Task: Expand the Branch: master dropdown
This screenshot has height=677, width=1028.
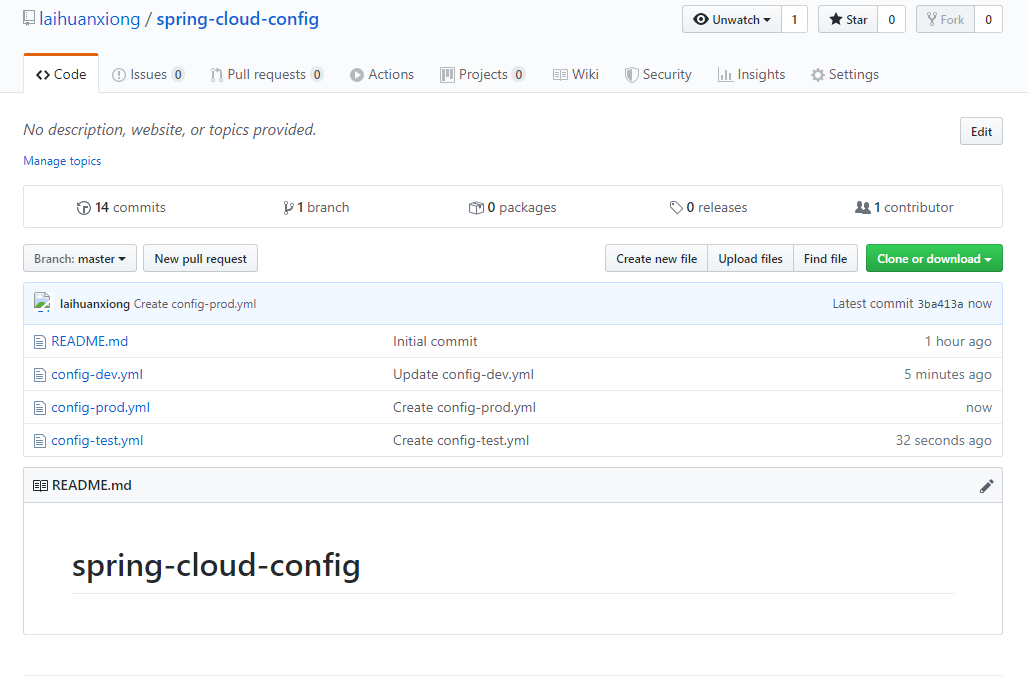Action: point(80,258)
